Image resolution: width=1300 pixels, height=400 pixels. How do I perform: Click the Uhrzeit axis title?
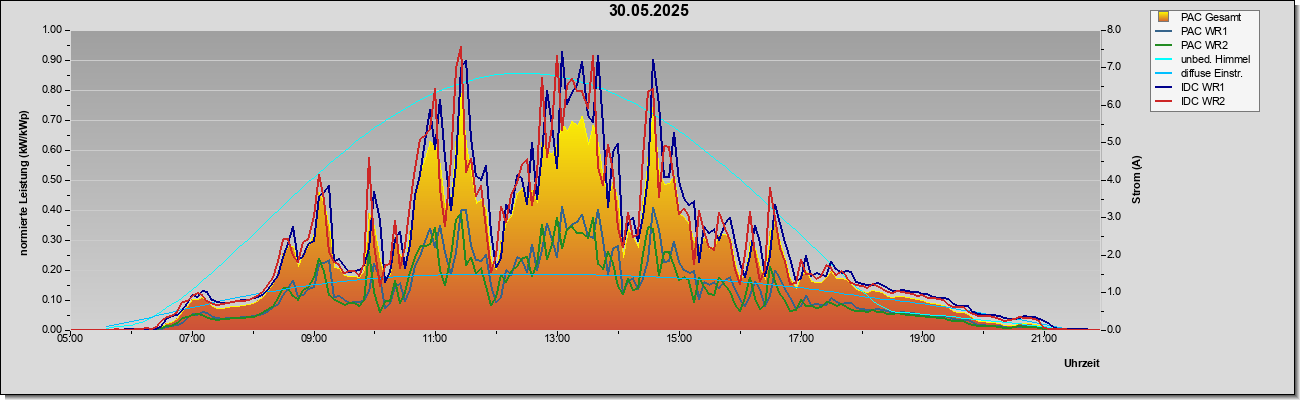point(1082,363)
